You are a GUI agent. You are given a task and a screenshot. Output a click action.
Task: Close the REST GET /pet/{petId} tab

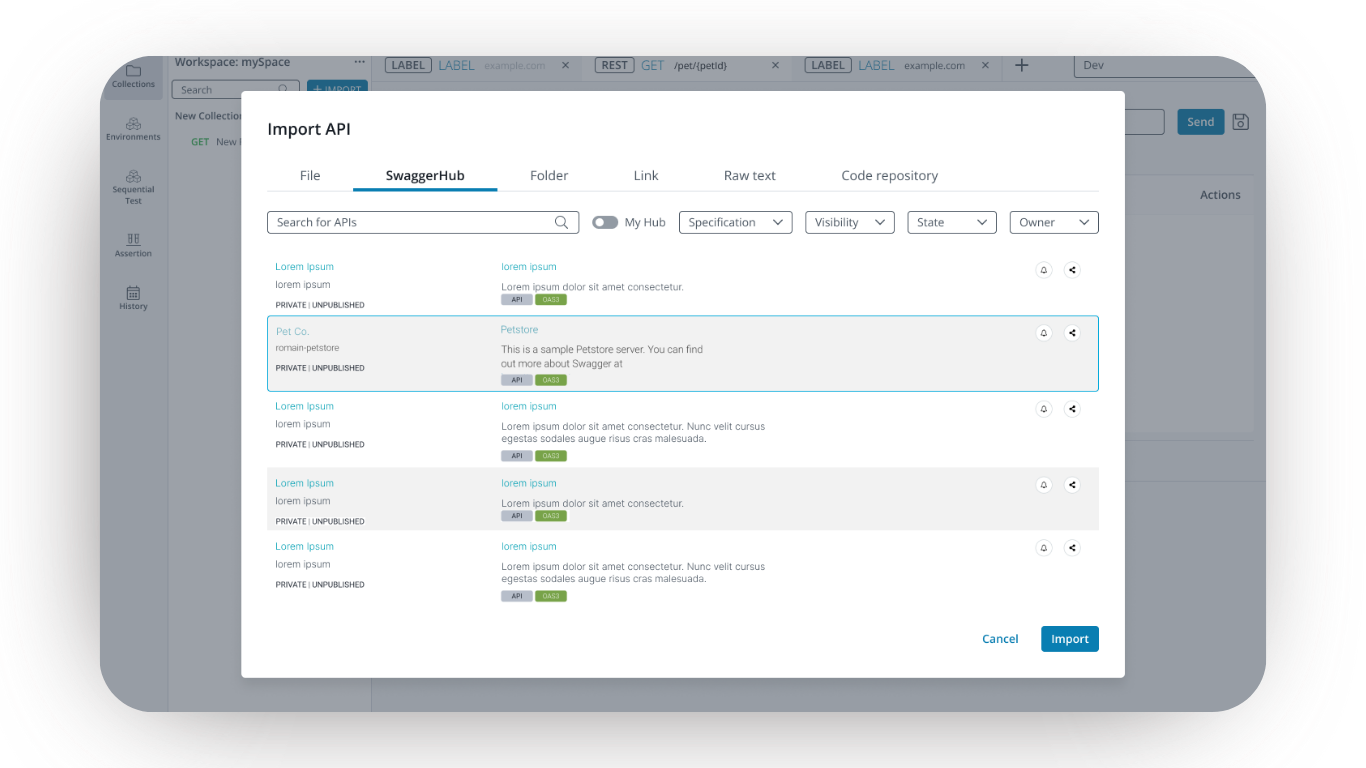point(775,66)
